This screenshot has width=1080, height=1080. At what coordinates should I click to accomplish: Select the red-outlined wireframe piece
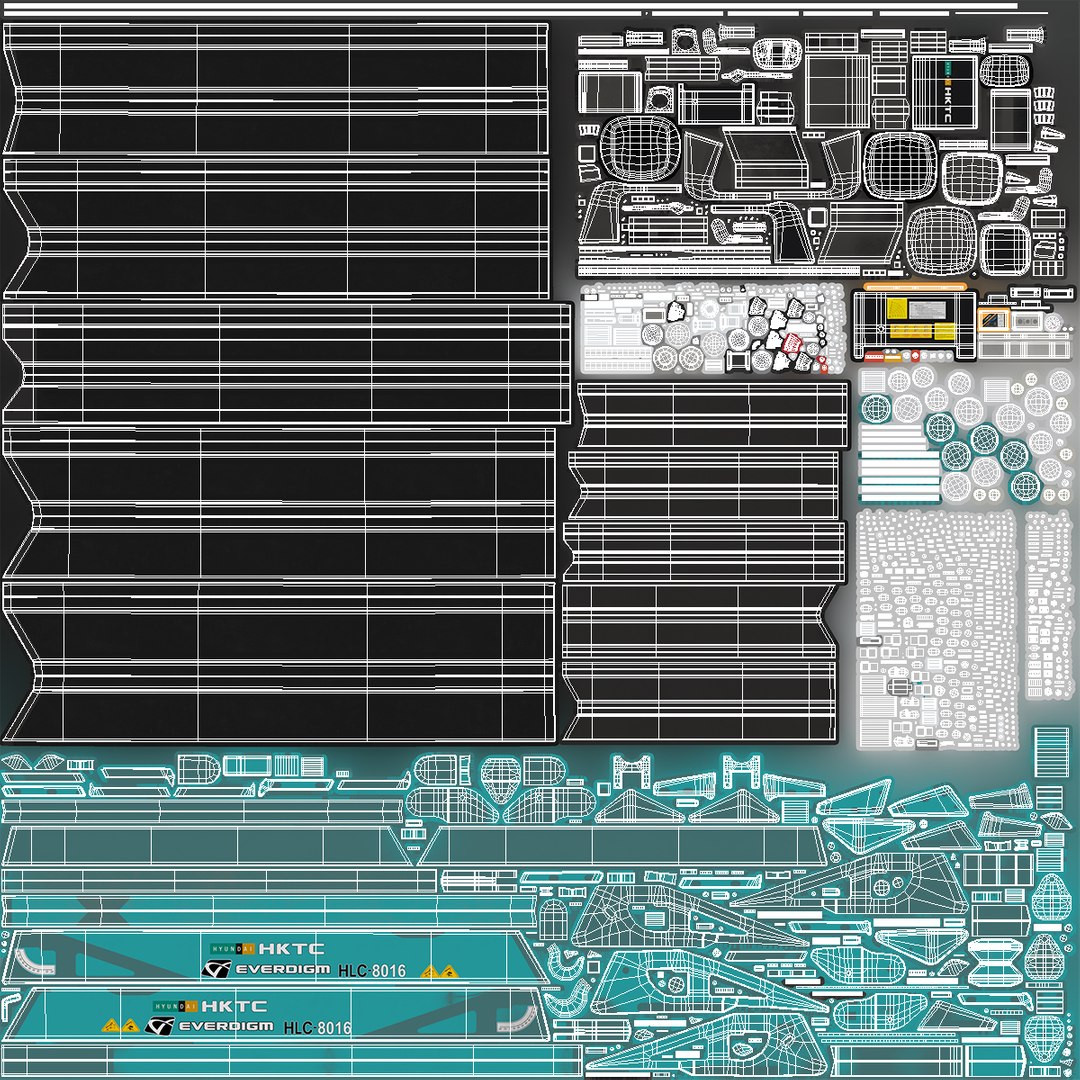click(792, 342)
